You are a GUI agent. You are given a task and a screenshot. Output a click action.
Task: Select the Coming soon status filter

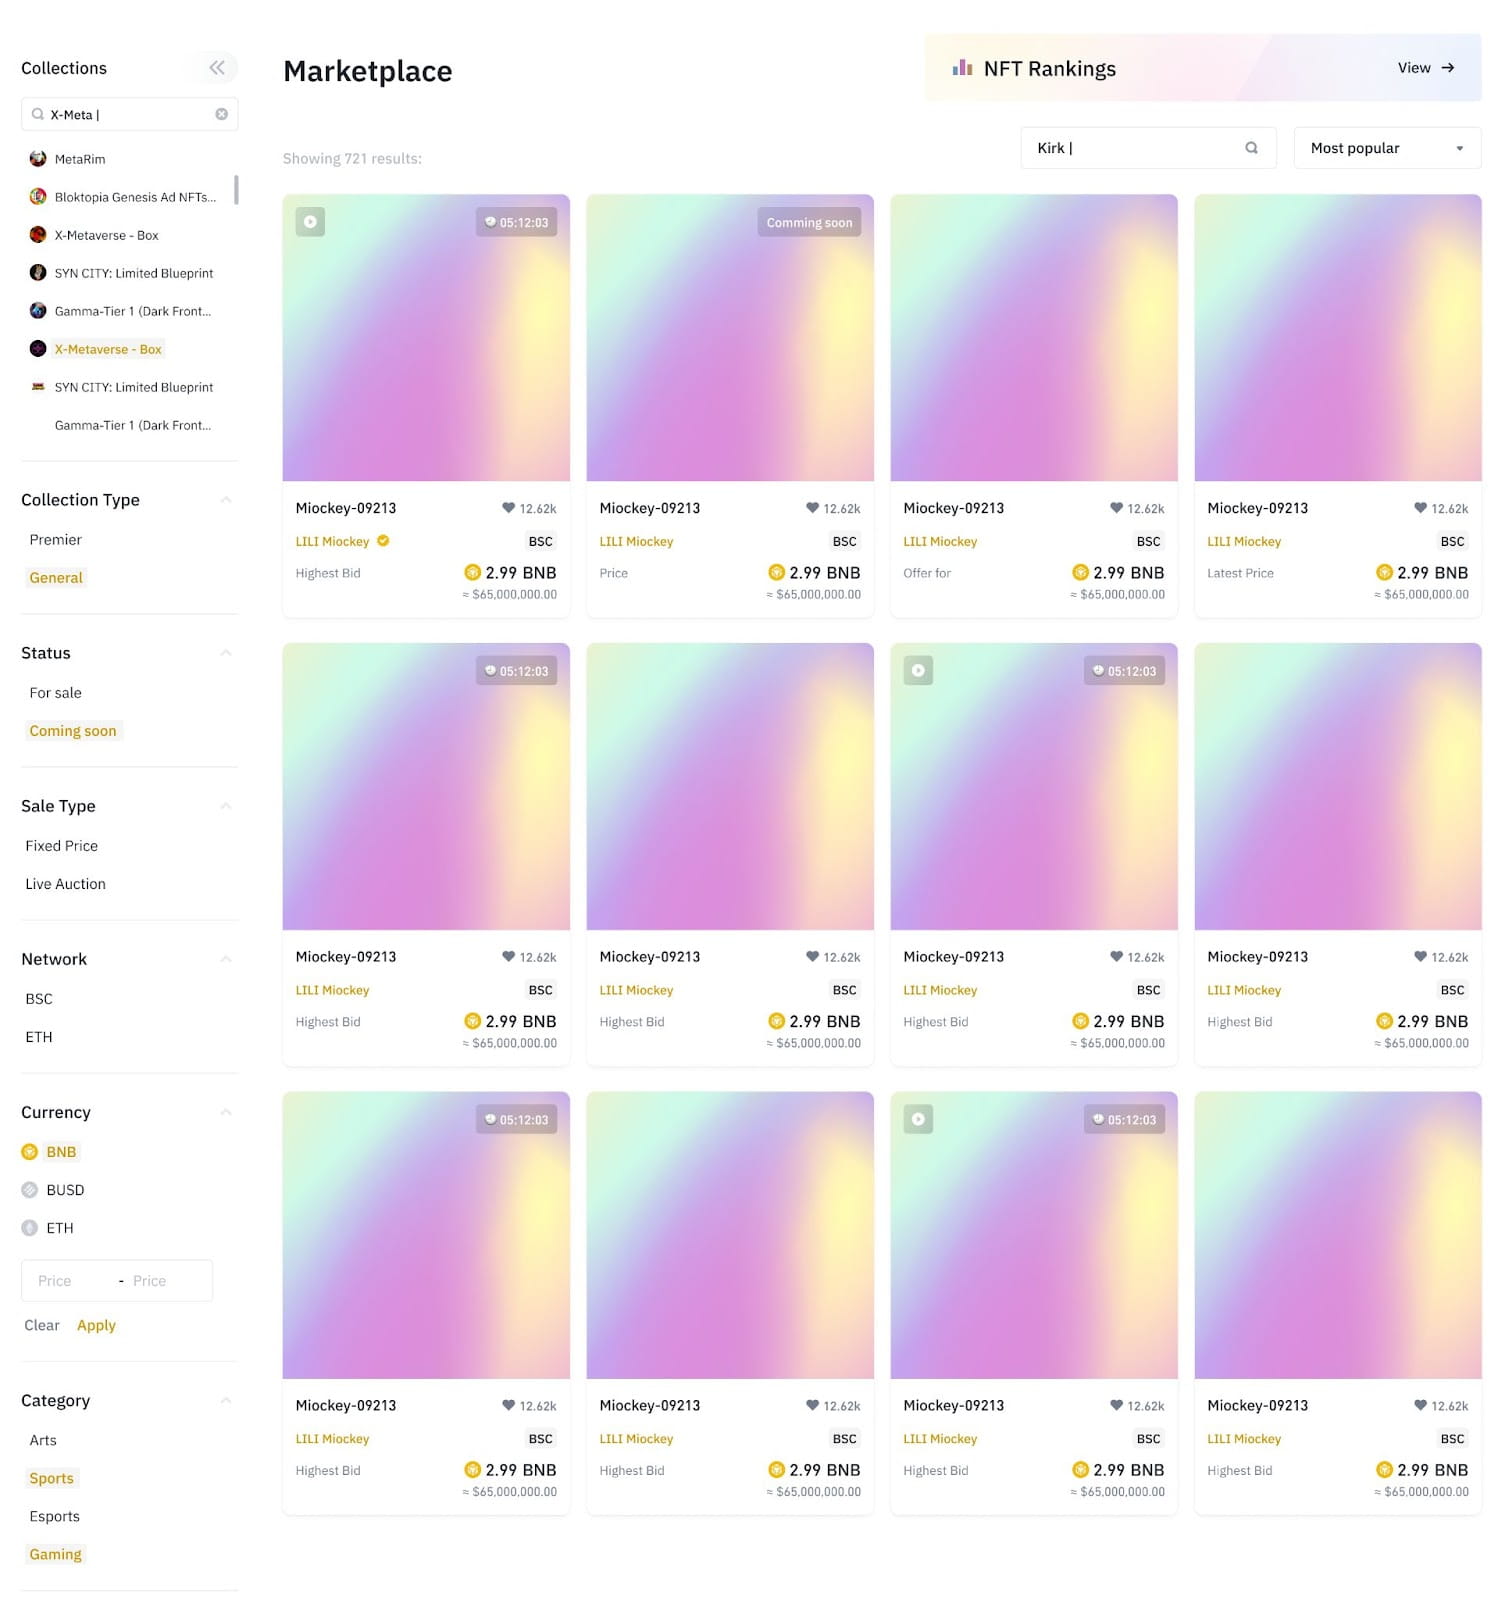tap(73, 731)
